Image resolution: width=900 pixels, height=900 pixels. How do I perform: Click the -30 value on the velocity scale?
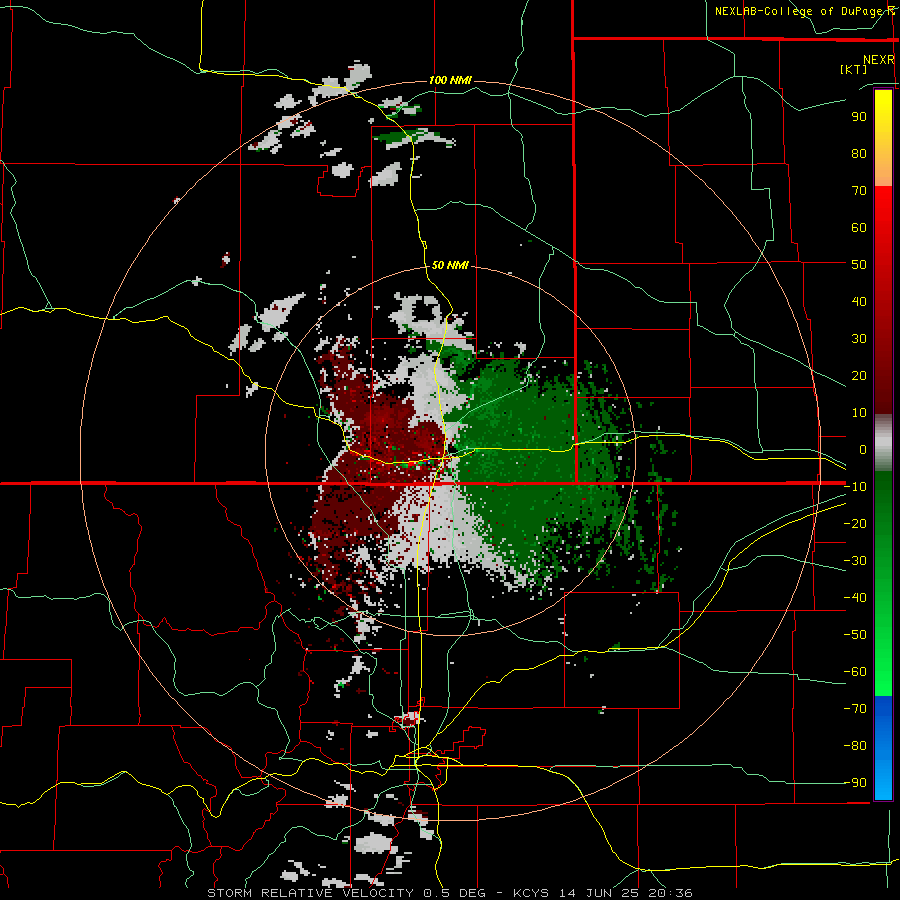[855, 561]
